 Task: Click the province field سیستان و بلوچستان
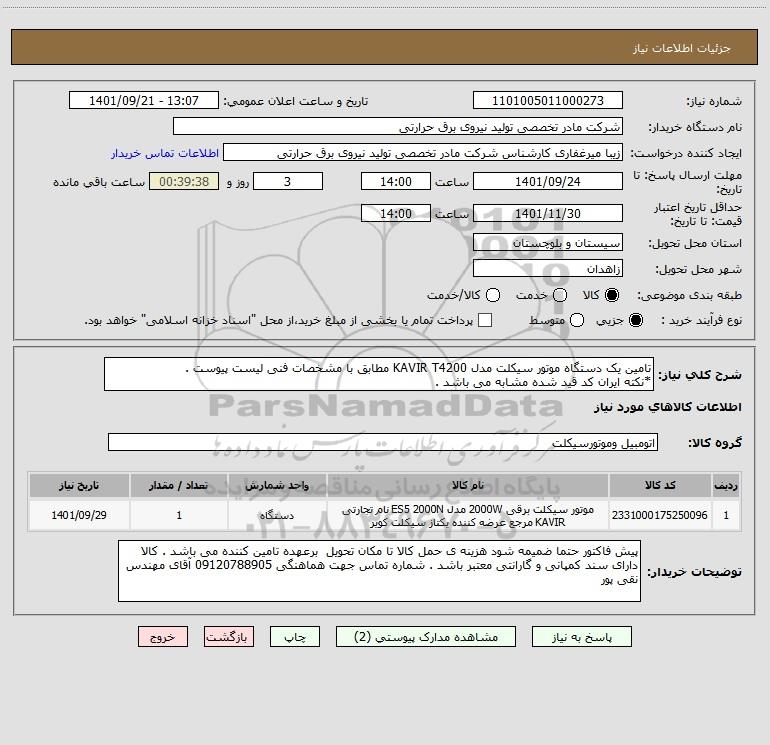pos(548,243)
